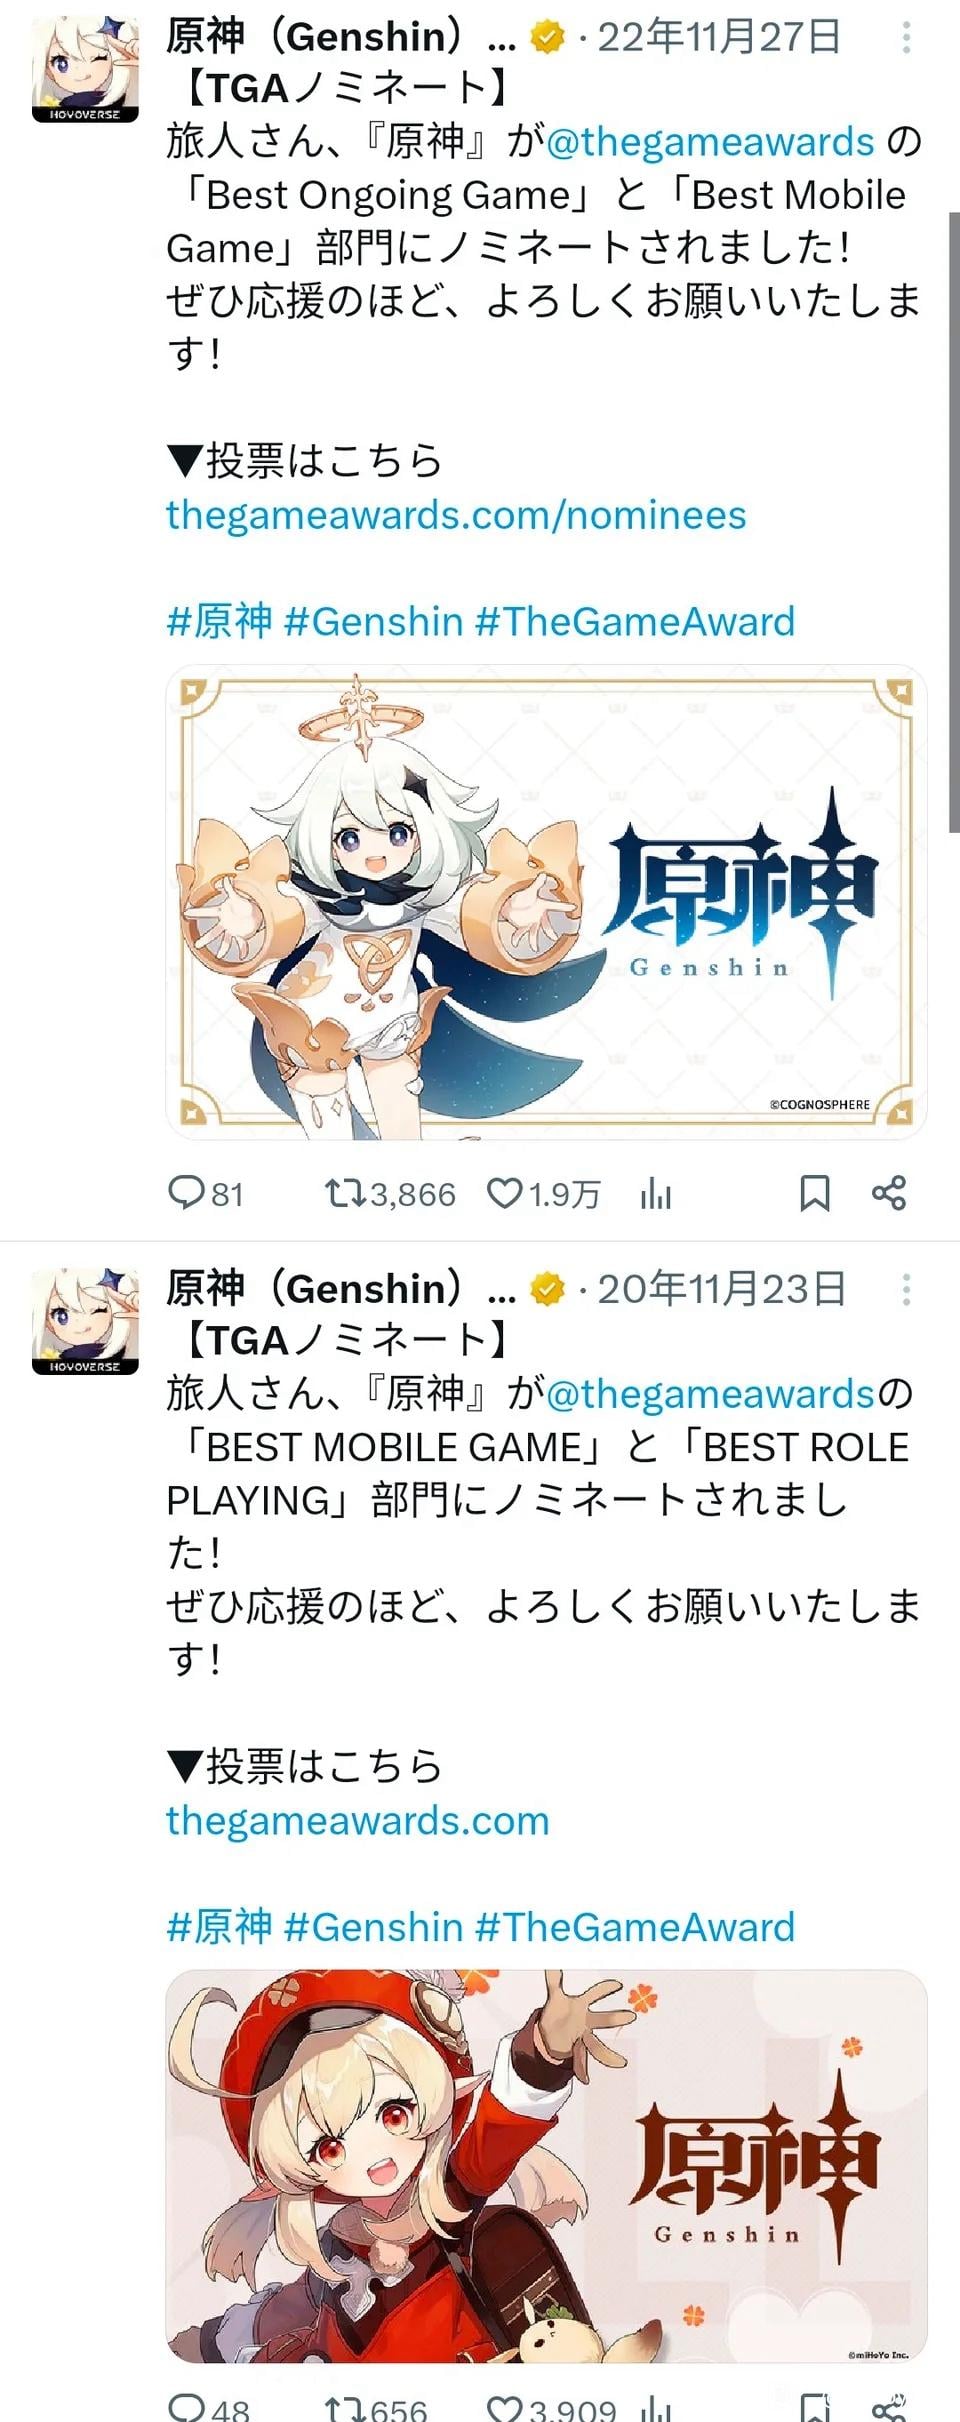Open Klee Genshin image in second tweet
The width and height of the screenshot is (960, 2422).
click(x=546, y=2166)
